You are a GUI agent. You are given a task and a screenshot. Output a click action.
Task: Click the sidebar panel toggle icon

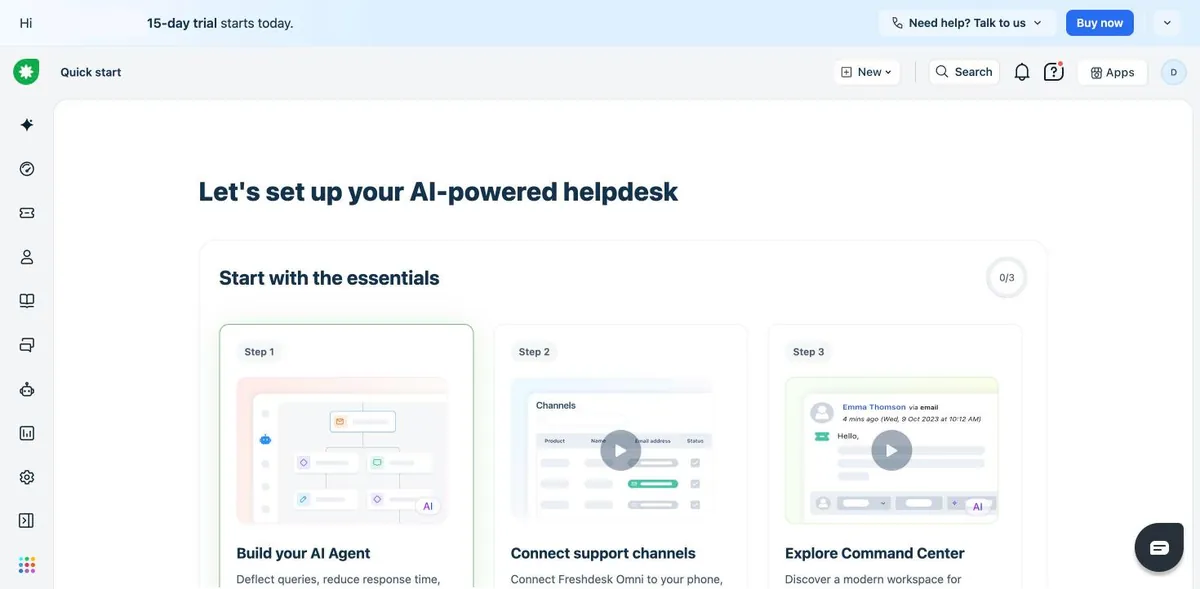27,520
